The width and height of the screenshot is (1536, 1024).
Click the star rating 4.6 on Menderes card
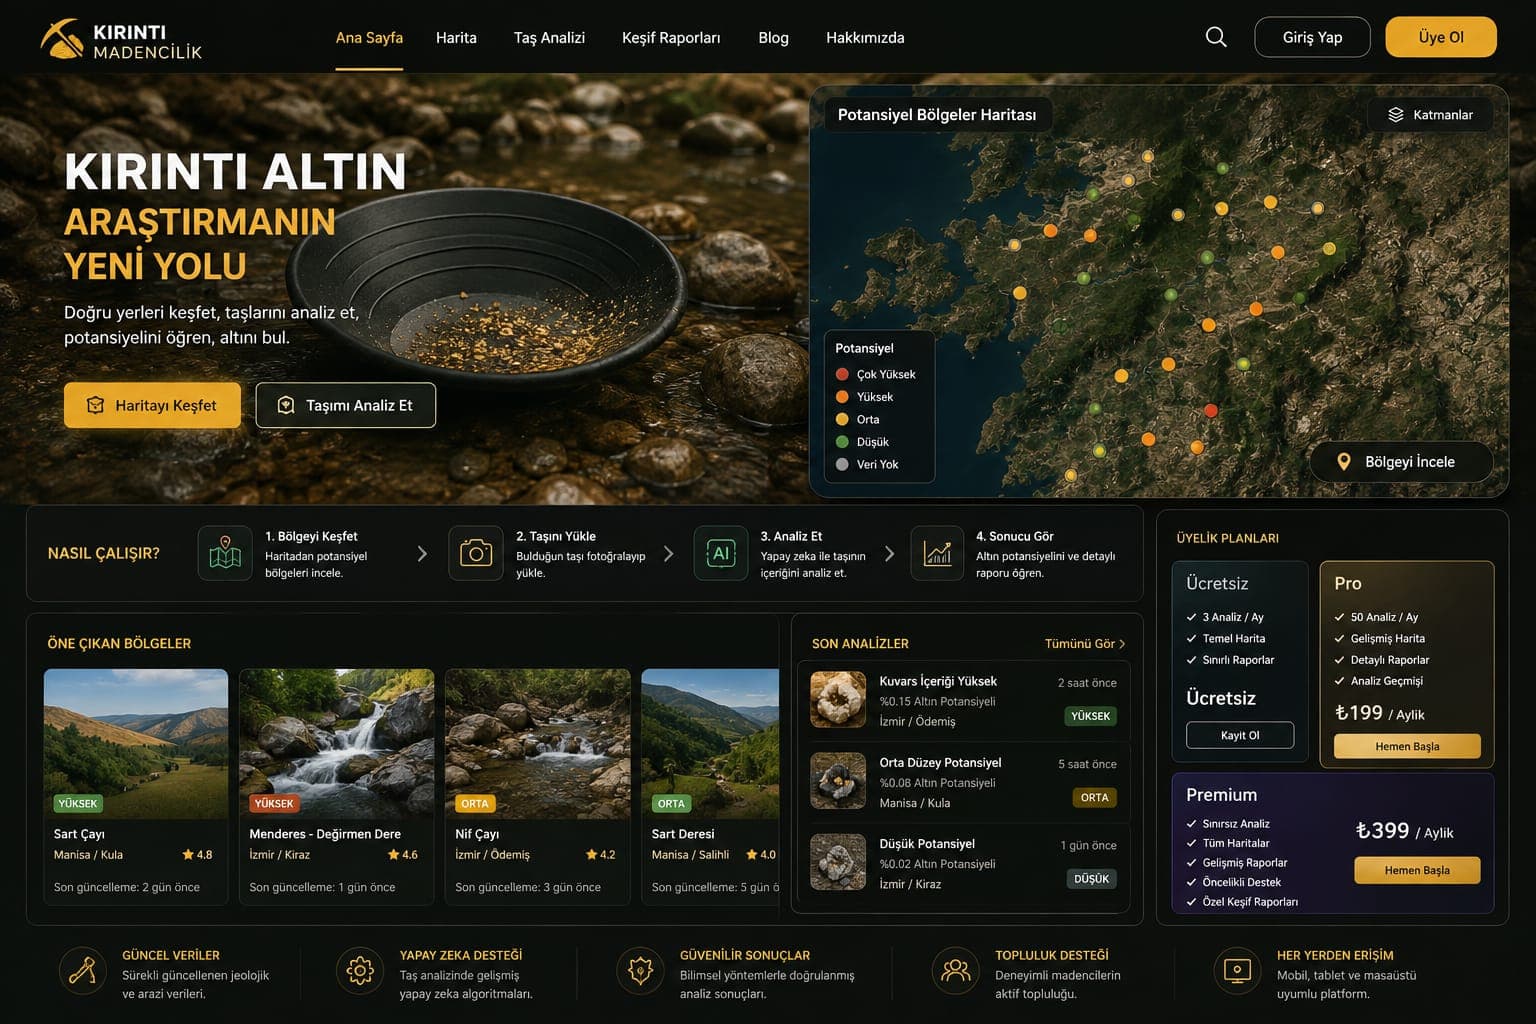402,855
